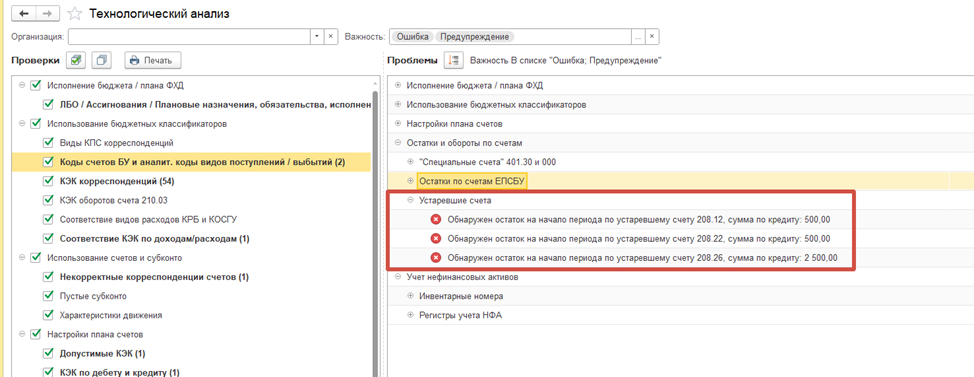This screenshot has width=974, height=377.
Task: Select the Предупреждение importance tag
Action: pyautogui.click(x=475, y=37)
